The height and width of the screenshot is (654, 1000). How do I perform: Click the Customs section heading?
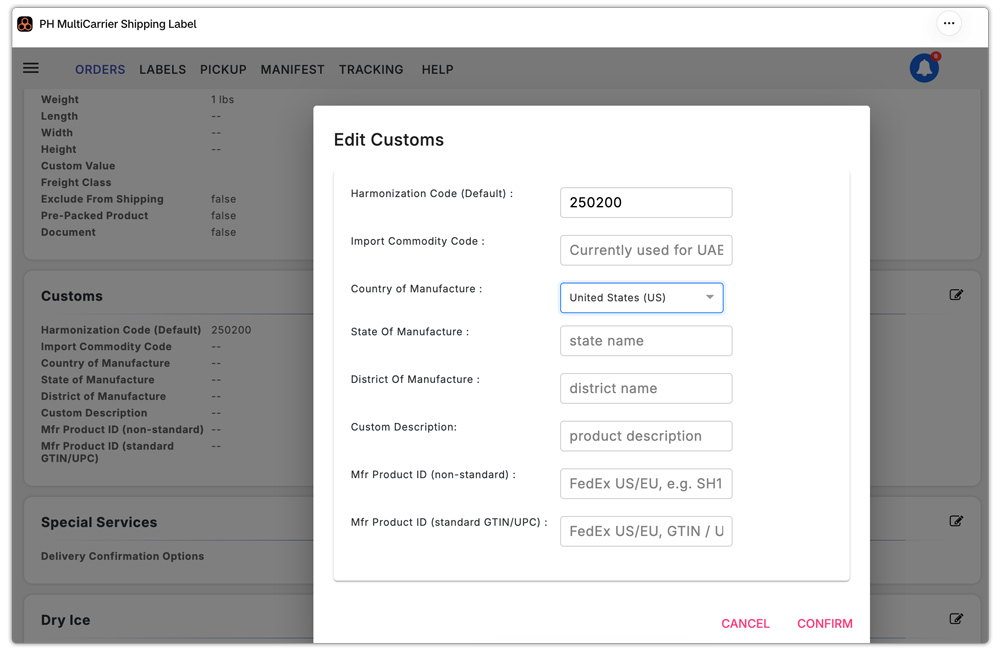point(71,296)
